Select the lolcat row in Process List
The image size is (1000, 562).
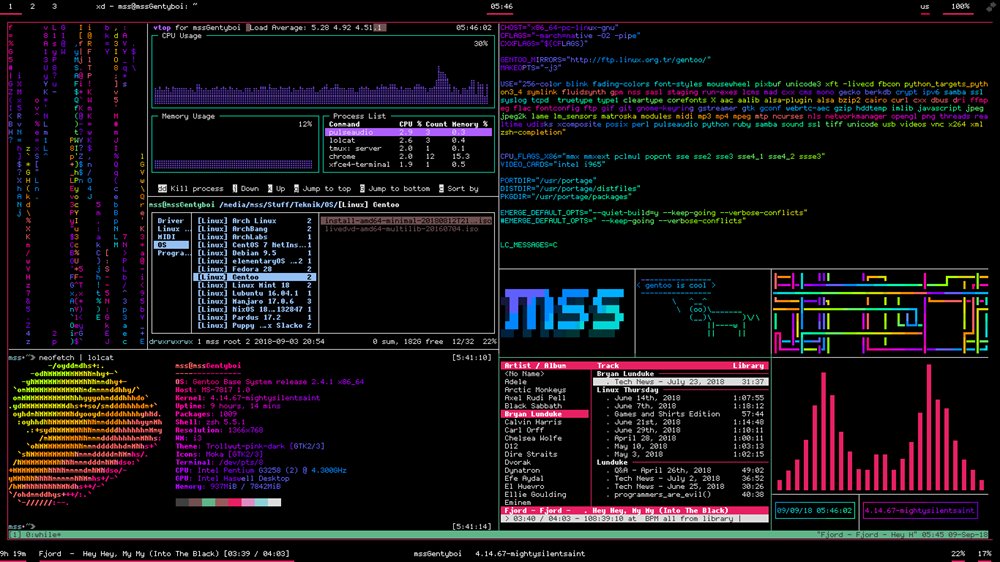(408, 140)
